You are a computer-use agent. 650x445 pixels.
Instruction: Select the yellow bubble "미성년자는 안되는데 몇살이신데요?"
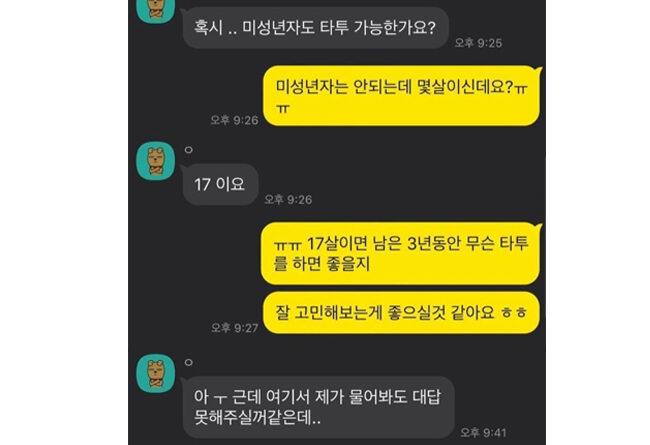[x=402, y=96]
